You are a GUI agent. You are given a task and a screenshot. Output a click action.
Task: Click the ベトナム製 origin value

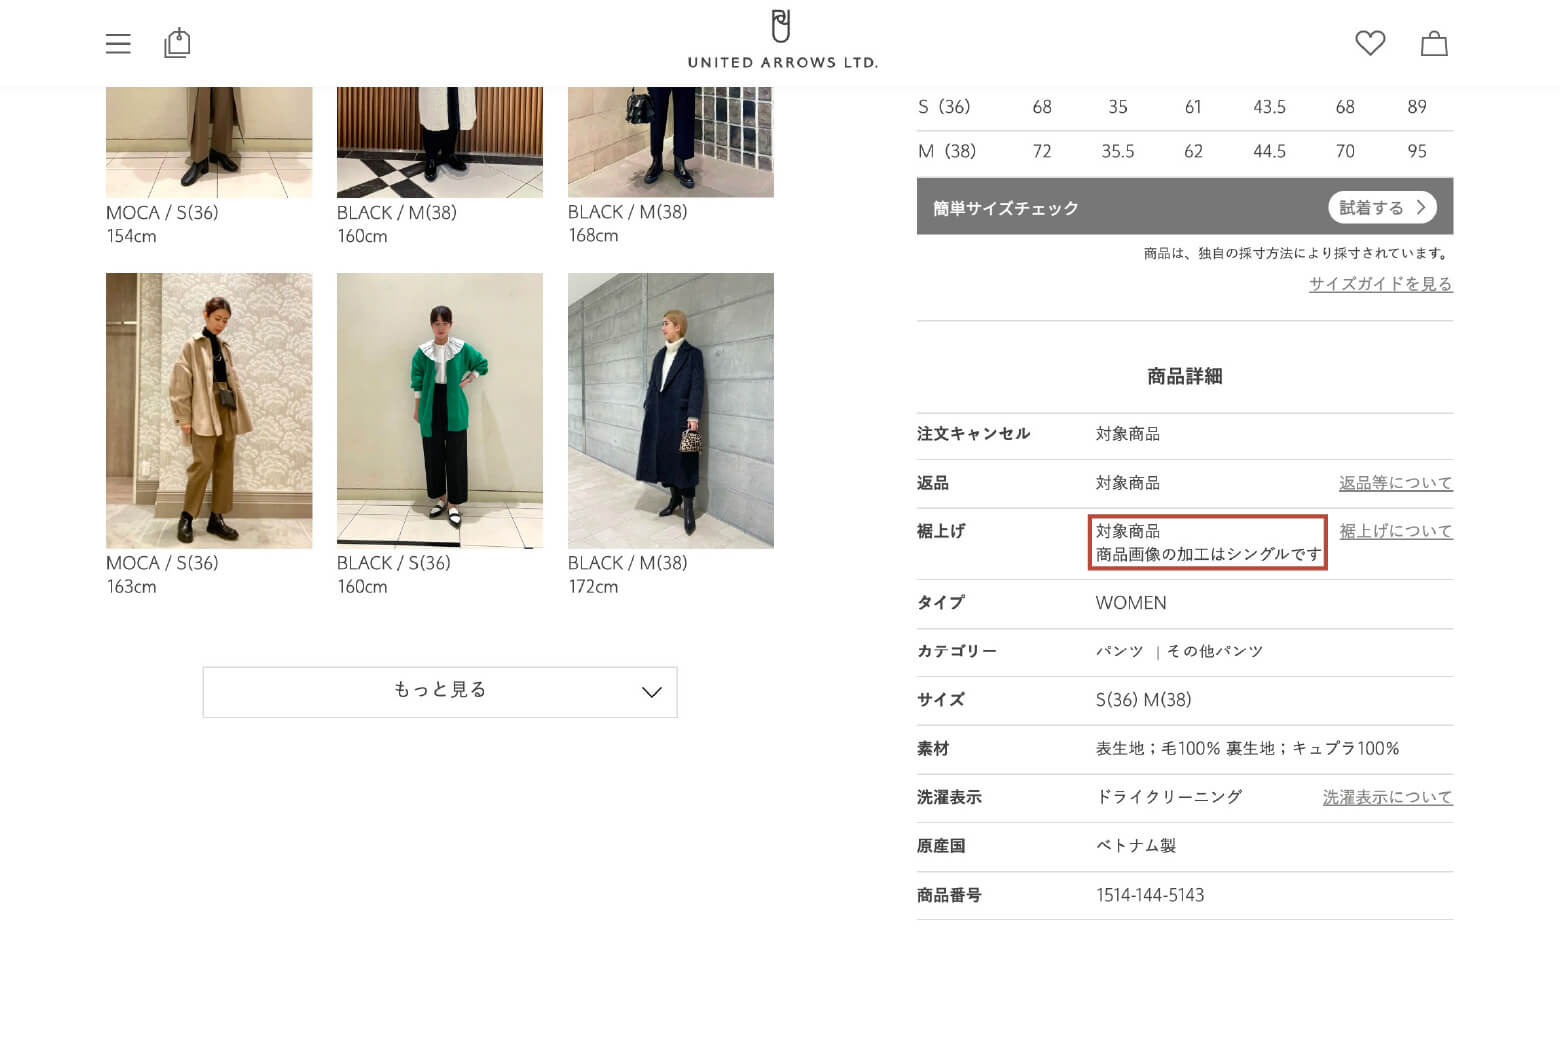tap(1136, 846)
